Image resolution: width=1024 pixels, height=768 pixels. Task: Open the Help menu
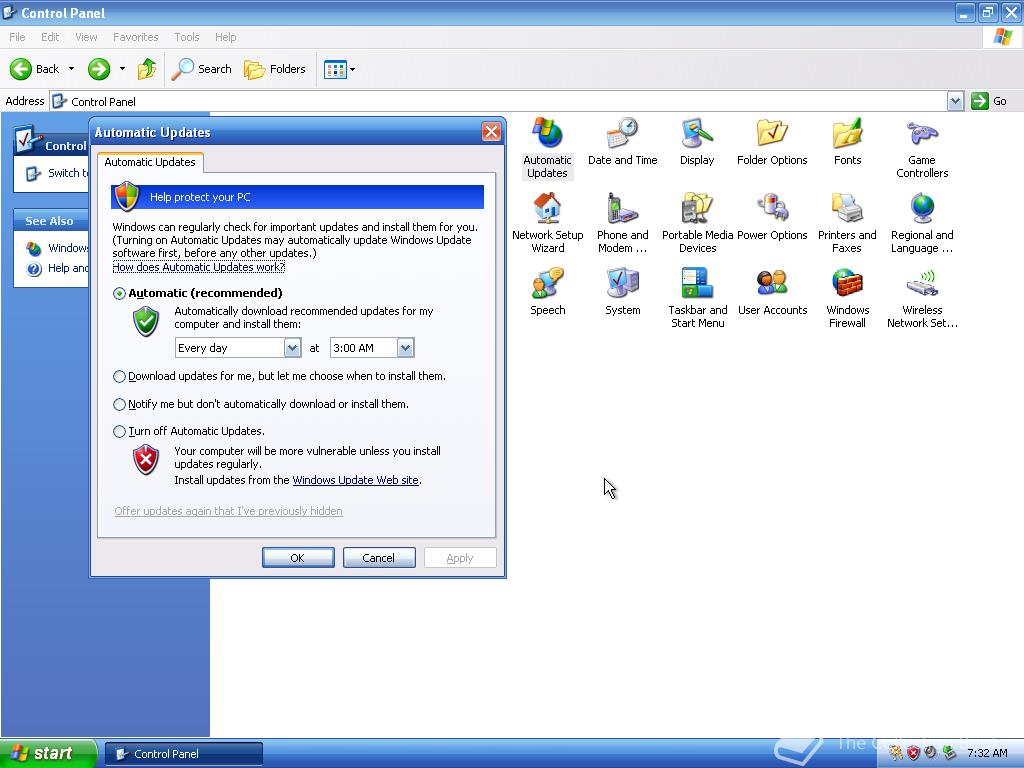click(226, 37)
